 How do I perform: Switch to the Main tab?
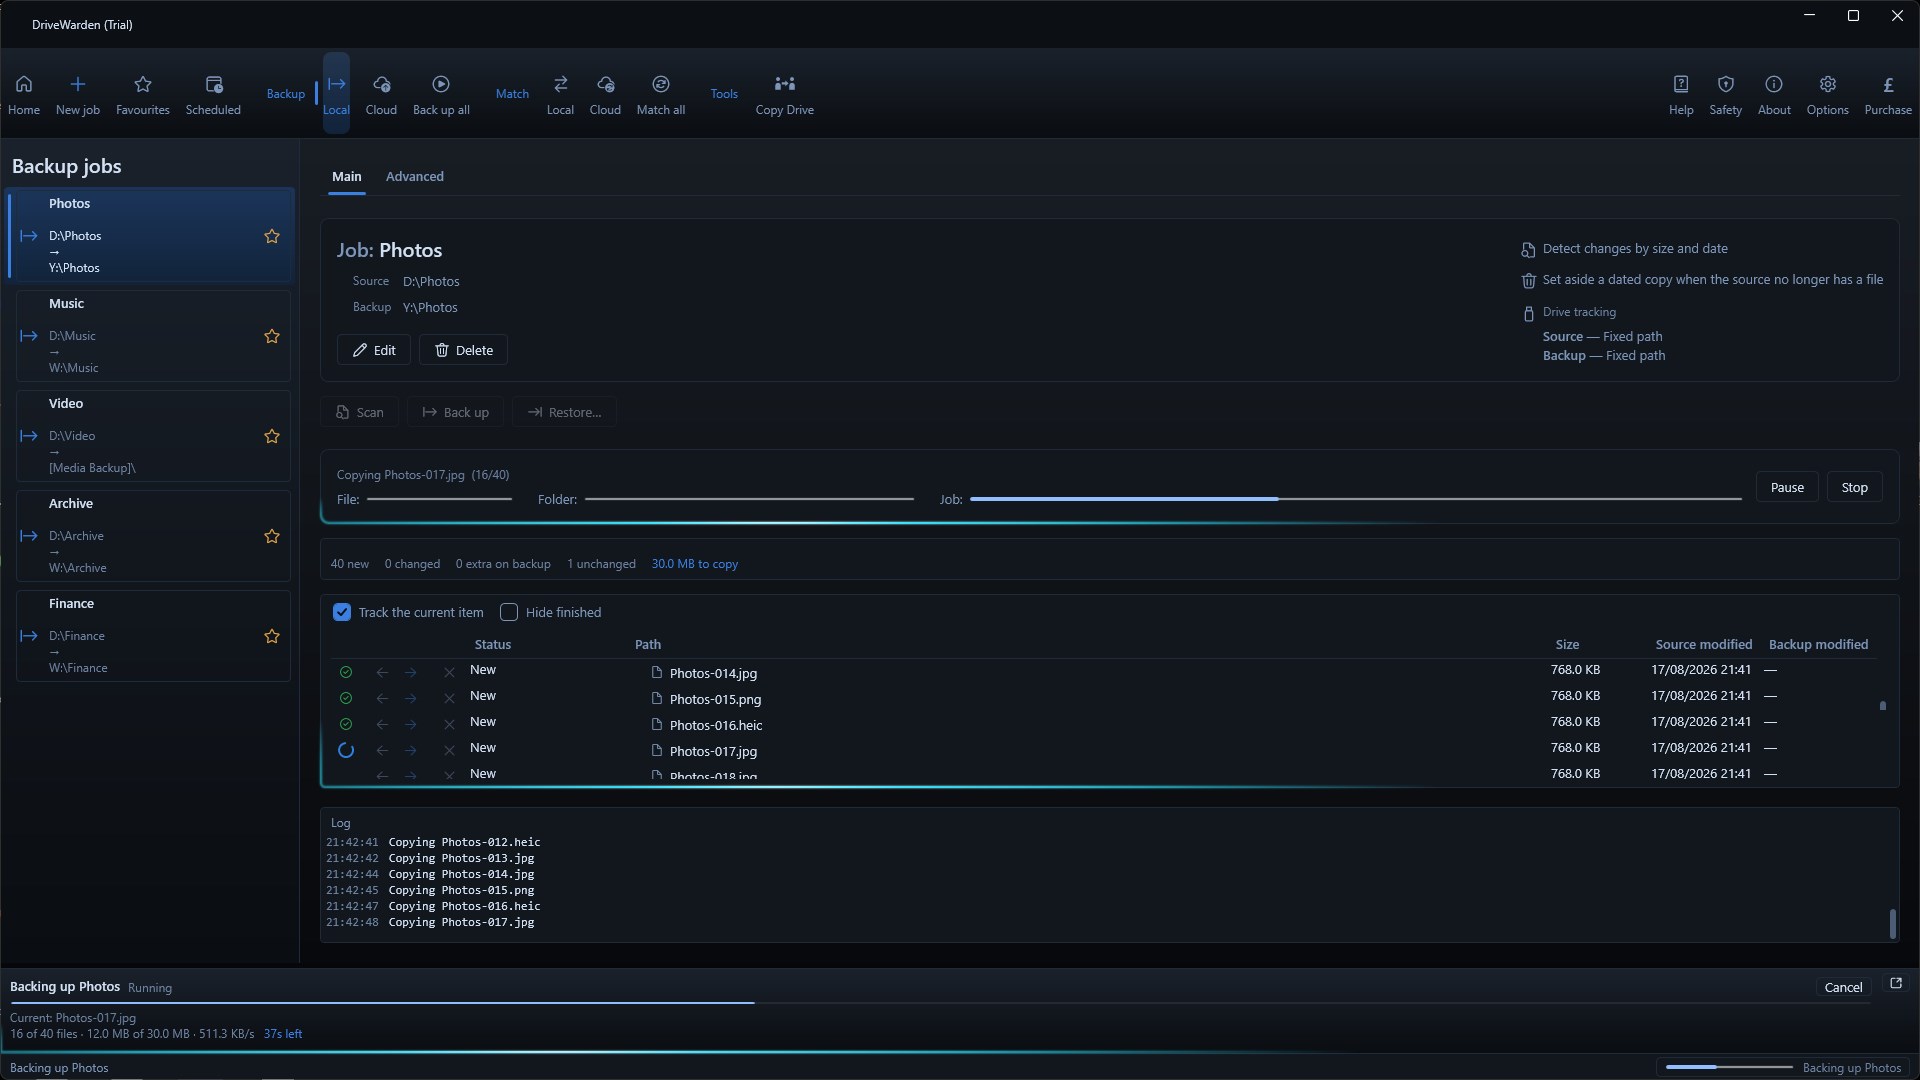347,177
